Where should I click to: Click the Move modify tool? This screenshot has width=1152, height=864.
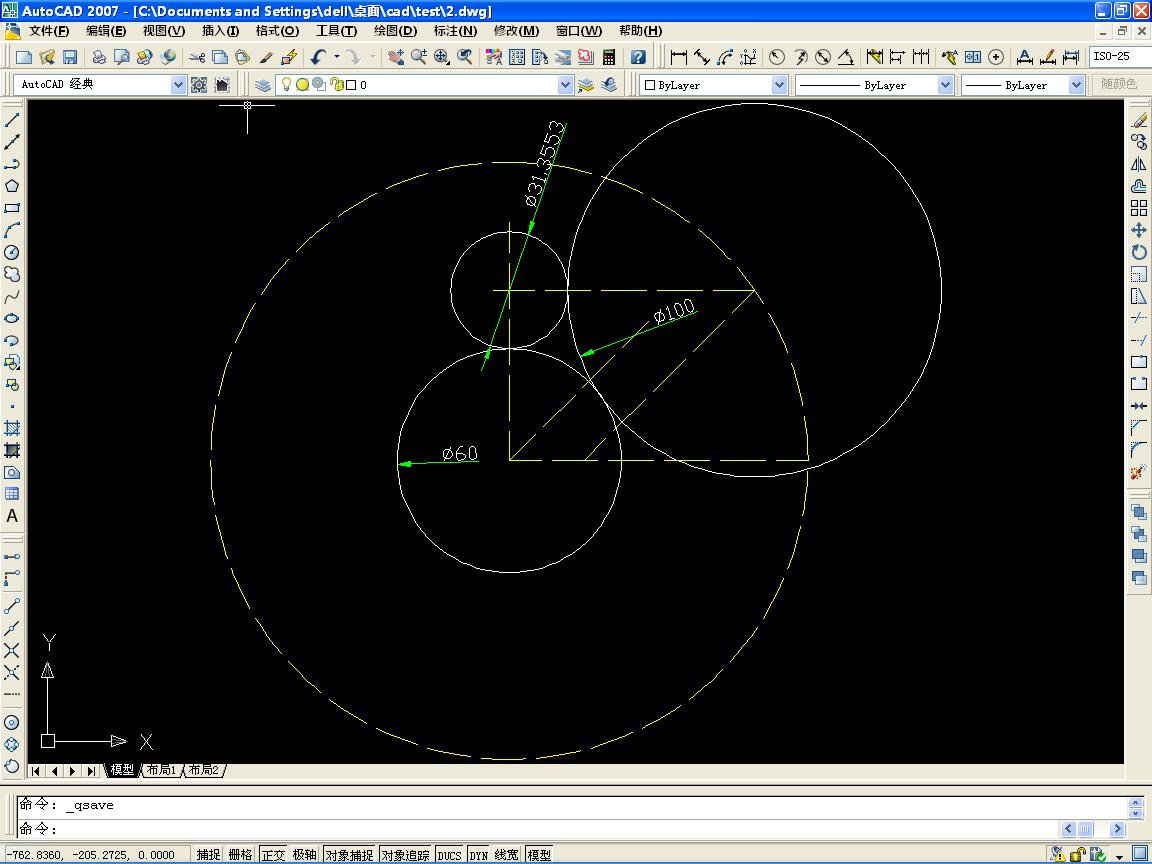coord(1139,230)
